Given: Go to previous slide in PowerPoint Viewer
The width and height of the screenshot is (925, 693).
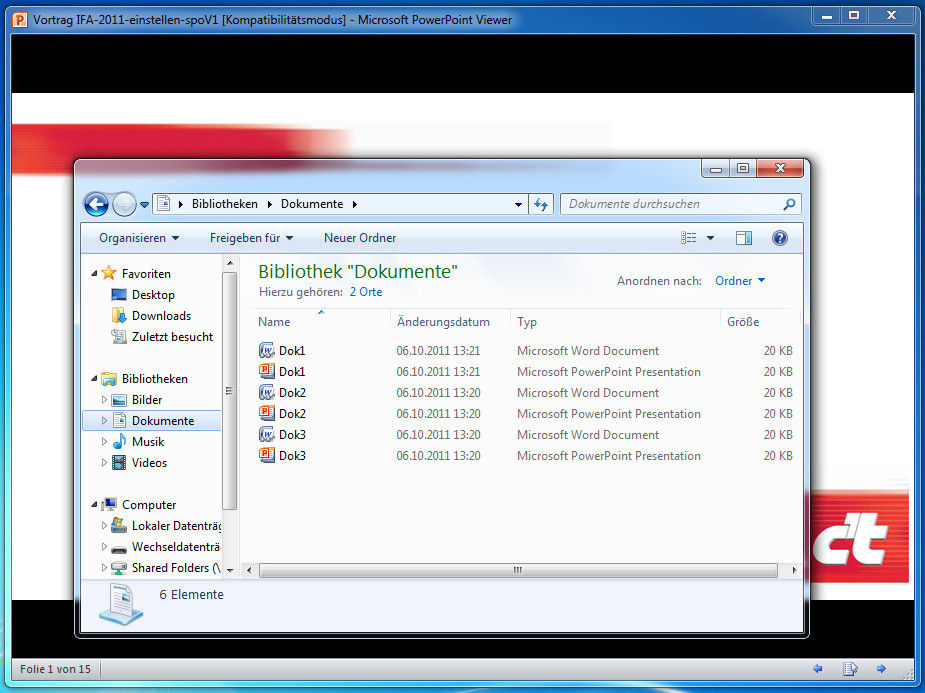Looking at the screenshot, I should click(x=818, y=669).
